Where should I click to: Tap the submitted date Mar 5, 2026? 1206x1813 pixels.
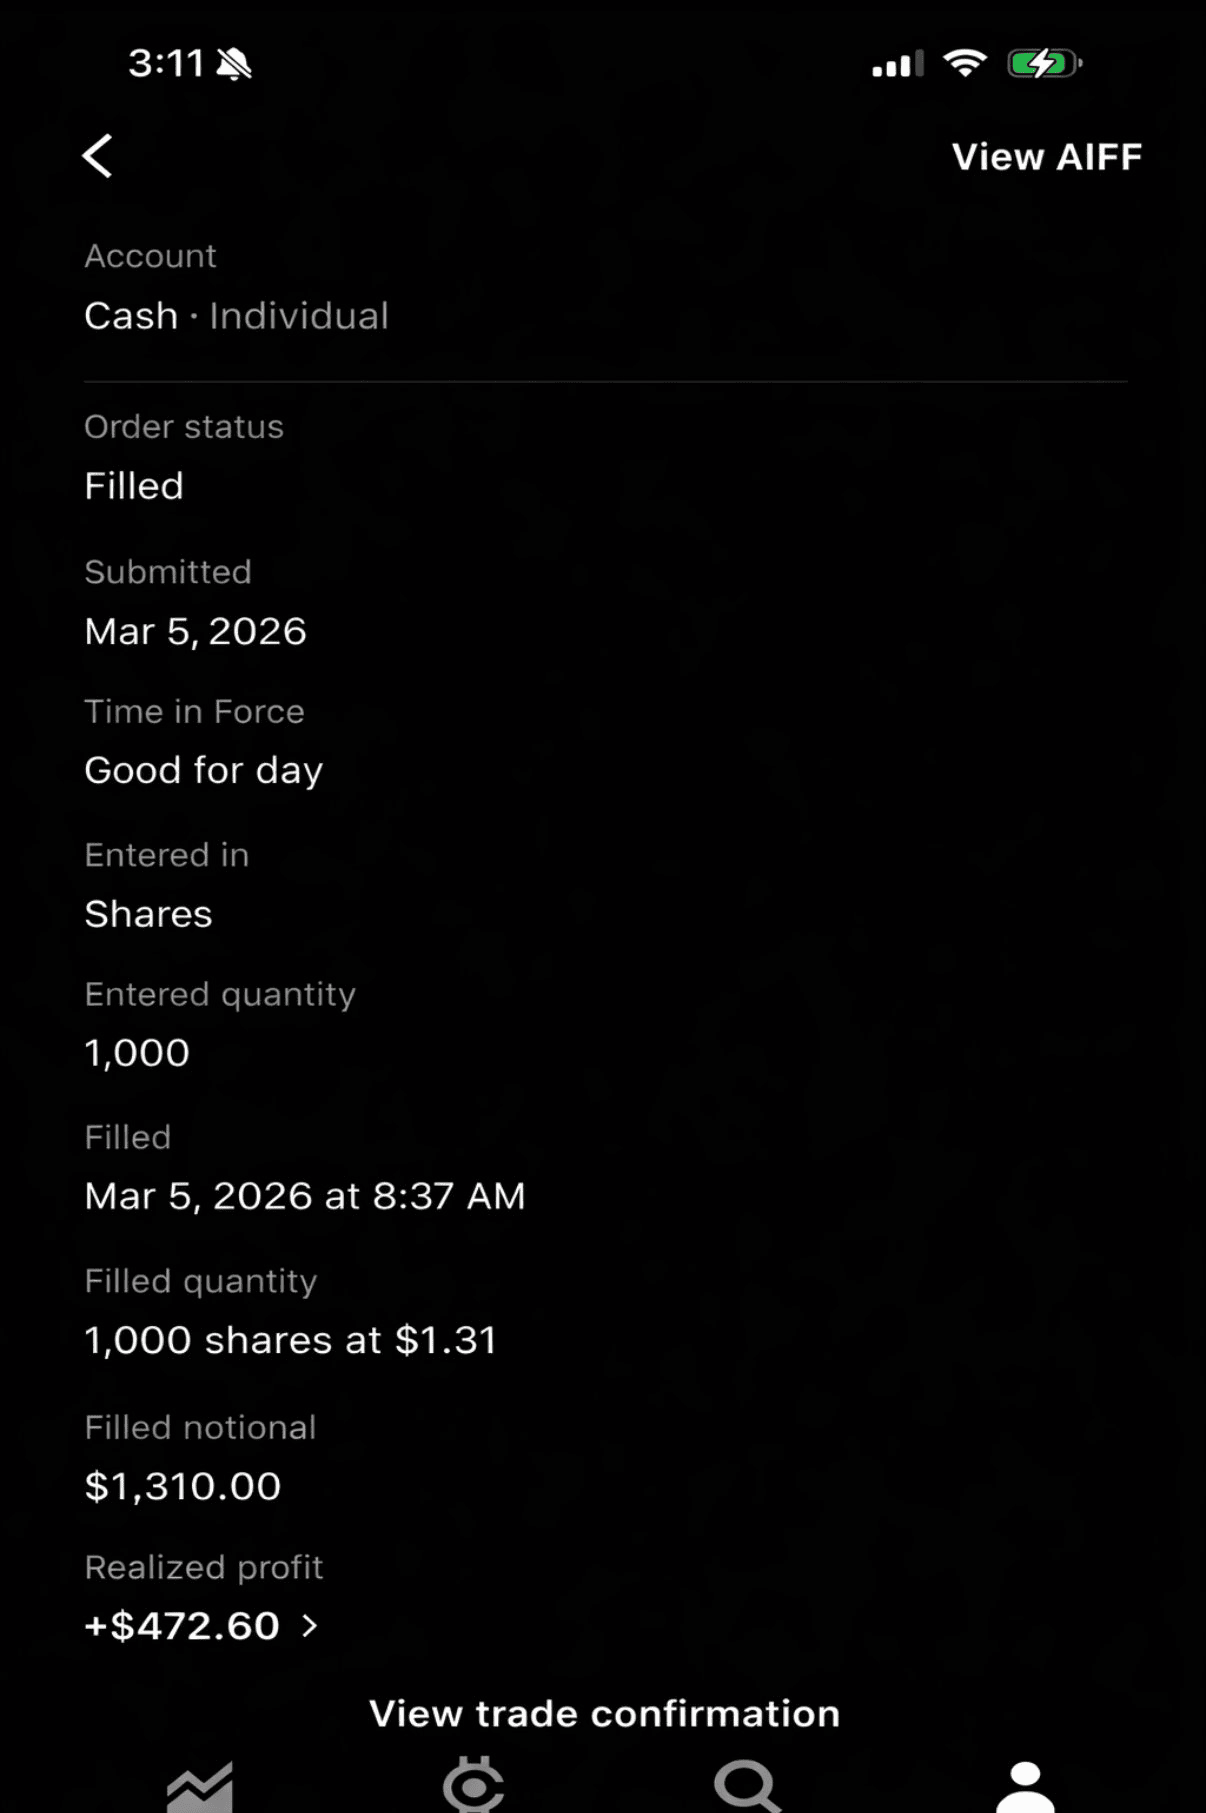click(x=195, y=631)
